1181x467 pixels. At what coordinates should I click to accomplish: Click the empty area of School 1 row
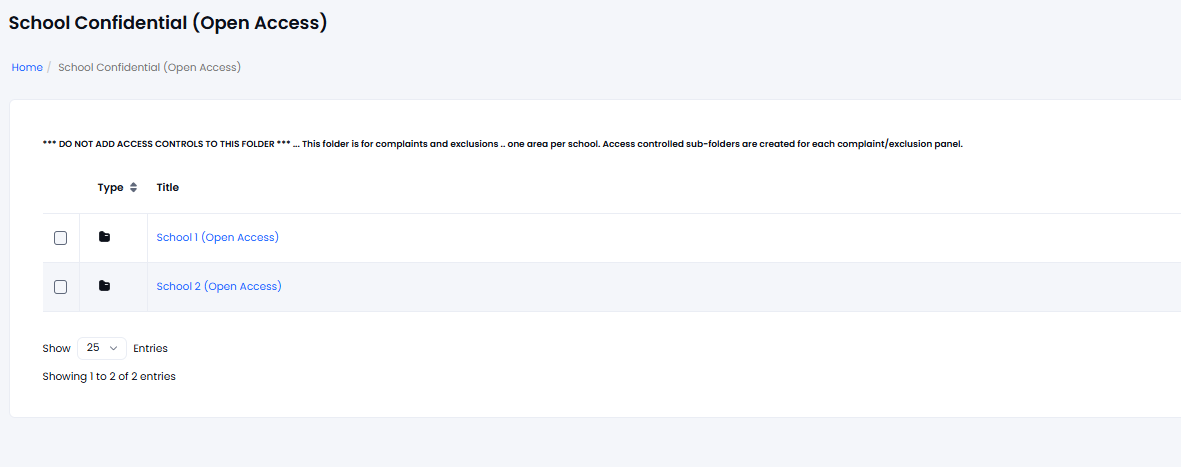pos(731,238)
